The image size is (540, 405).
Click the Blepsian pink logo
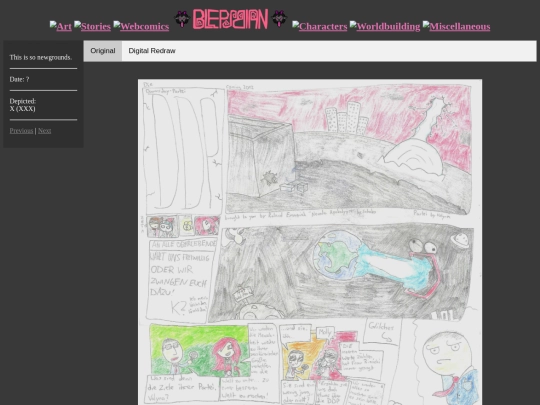tap(230, 19)
